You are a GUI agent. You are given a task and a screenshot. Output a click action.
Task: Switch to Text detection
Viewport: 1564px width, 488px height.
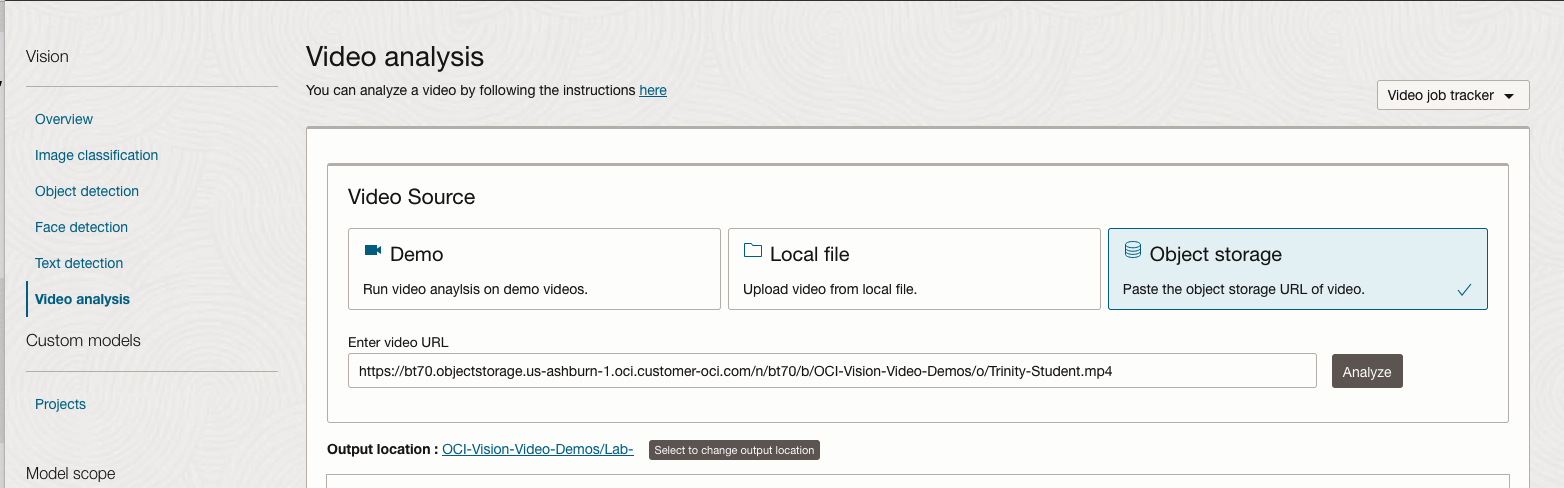pyautogui.click(x=79, y=263)
